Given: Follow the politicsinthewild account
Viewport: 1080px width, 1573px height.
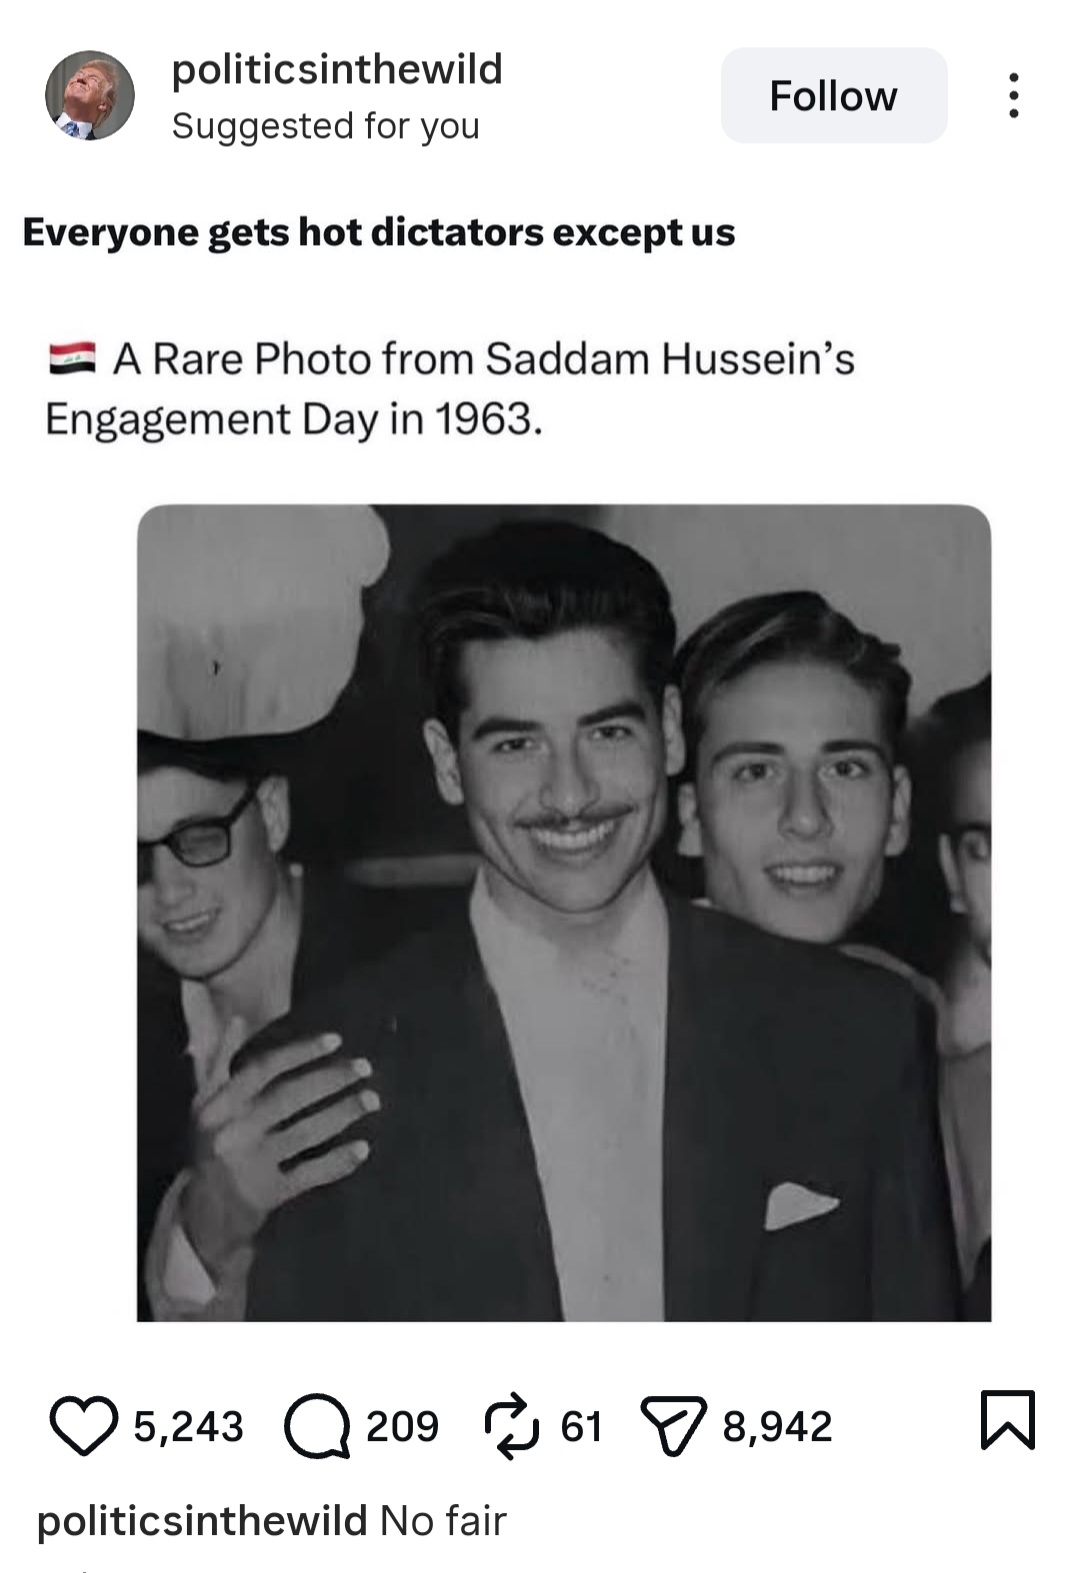Looking at the screenshot, I should tap(833, 95).
